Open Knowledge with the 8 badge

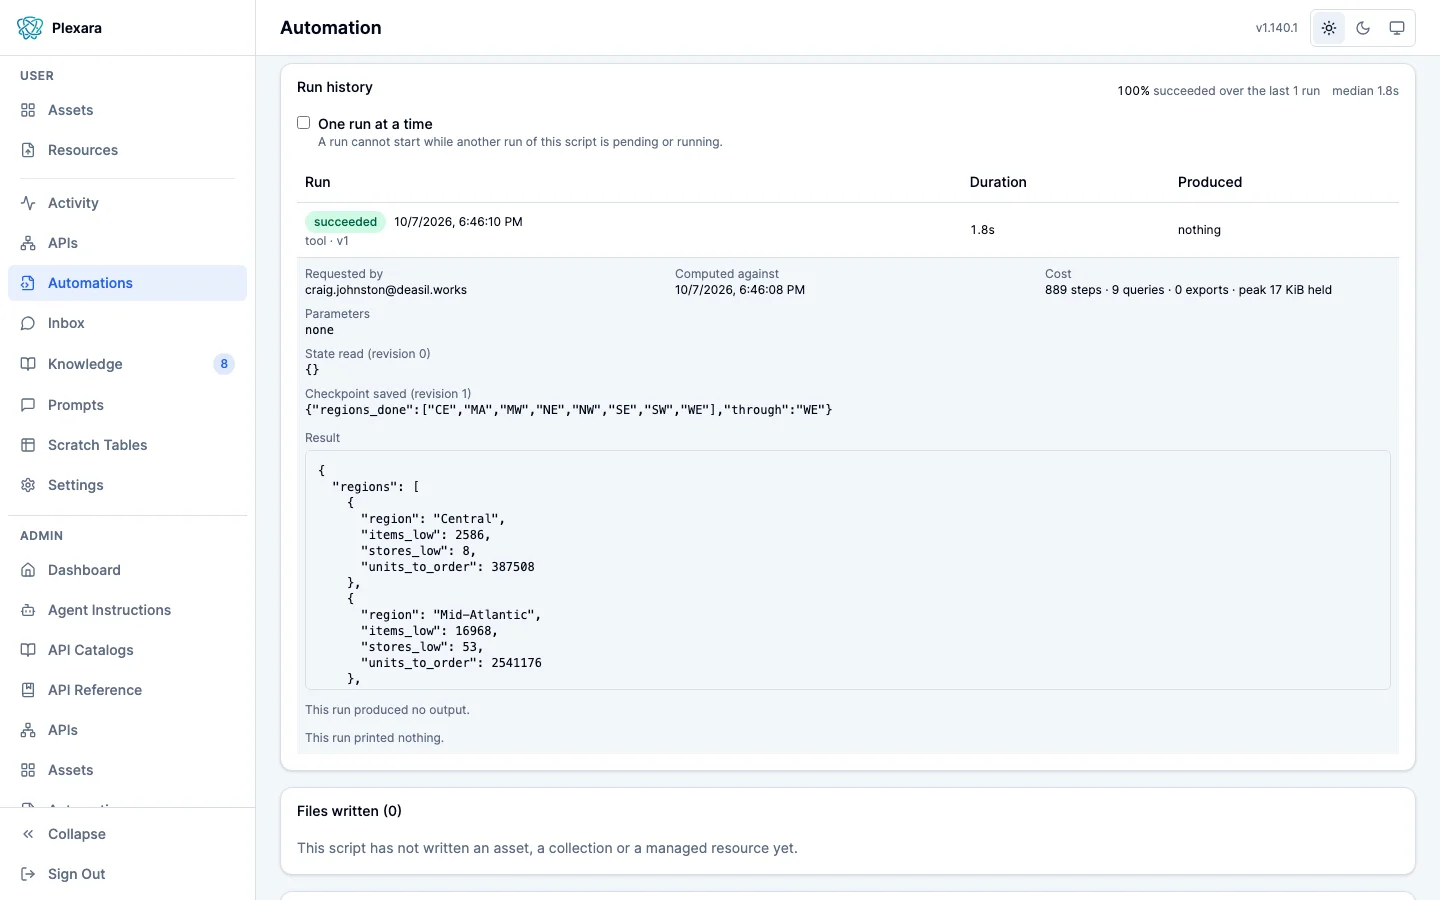(x=127, y=364)
